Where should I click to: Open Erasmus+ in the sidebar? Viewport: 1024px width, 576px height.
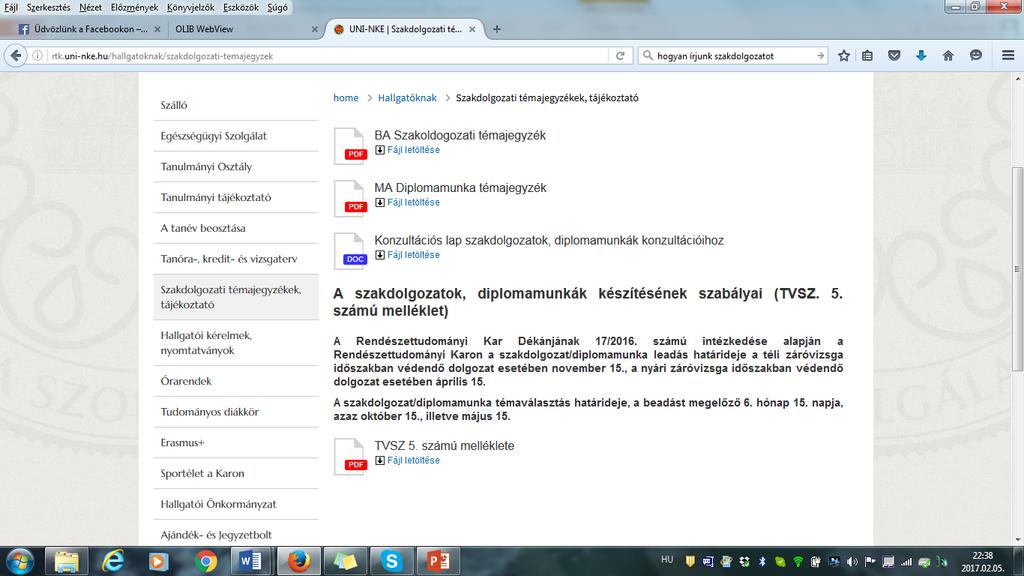click(x=236, y=442)
